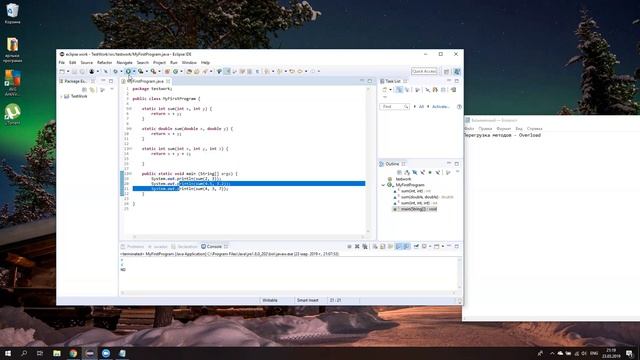Click the Coverage run toolbar icon
The height and width of the screenshot is (360, 640).
140,71
